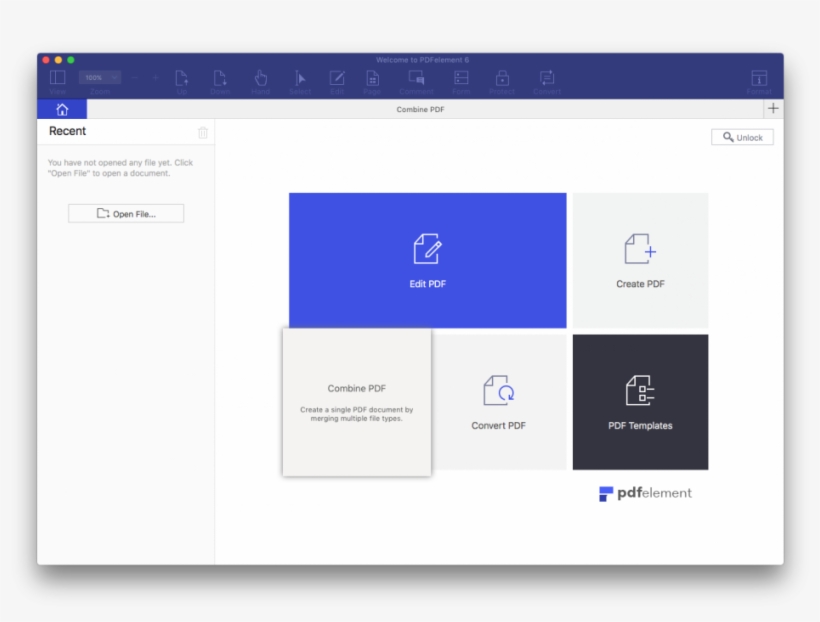Image resolution: width=820 pixels, height=622 pixels.
Task: Choose the Combine PDF tile
Action: (357, 402)
